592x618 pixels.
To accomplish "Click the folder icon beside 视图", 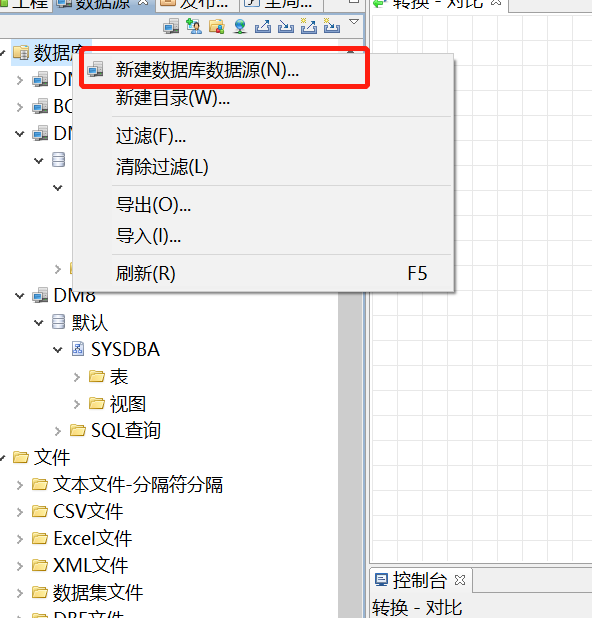I will coord(97,403).
